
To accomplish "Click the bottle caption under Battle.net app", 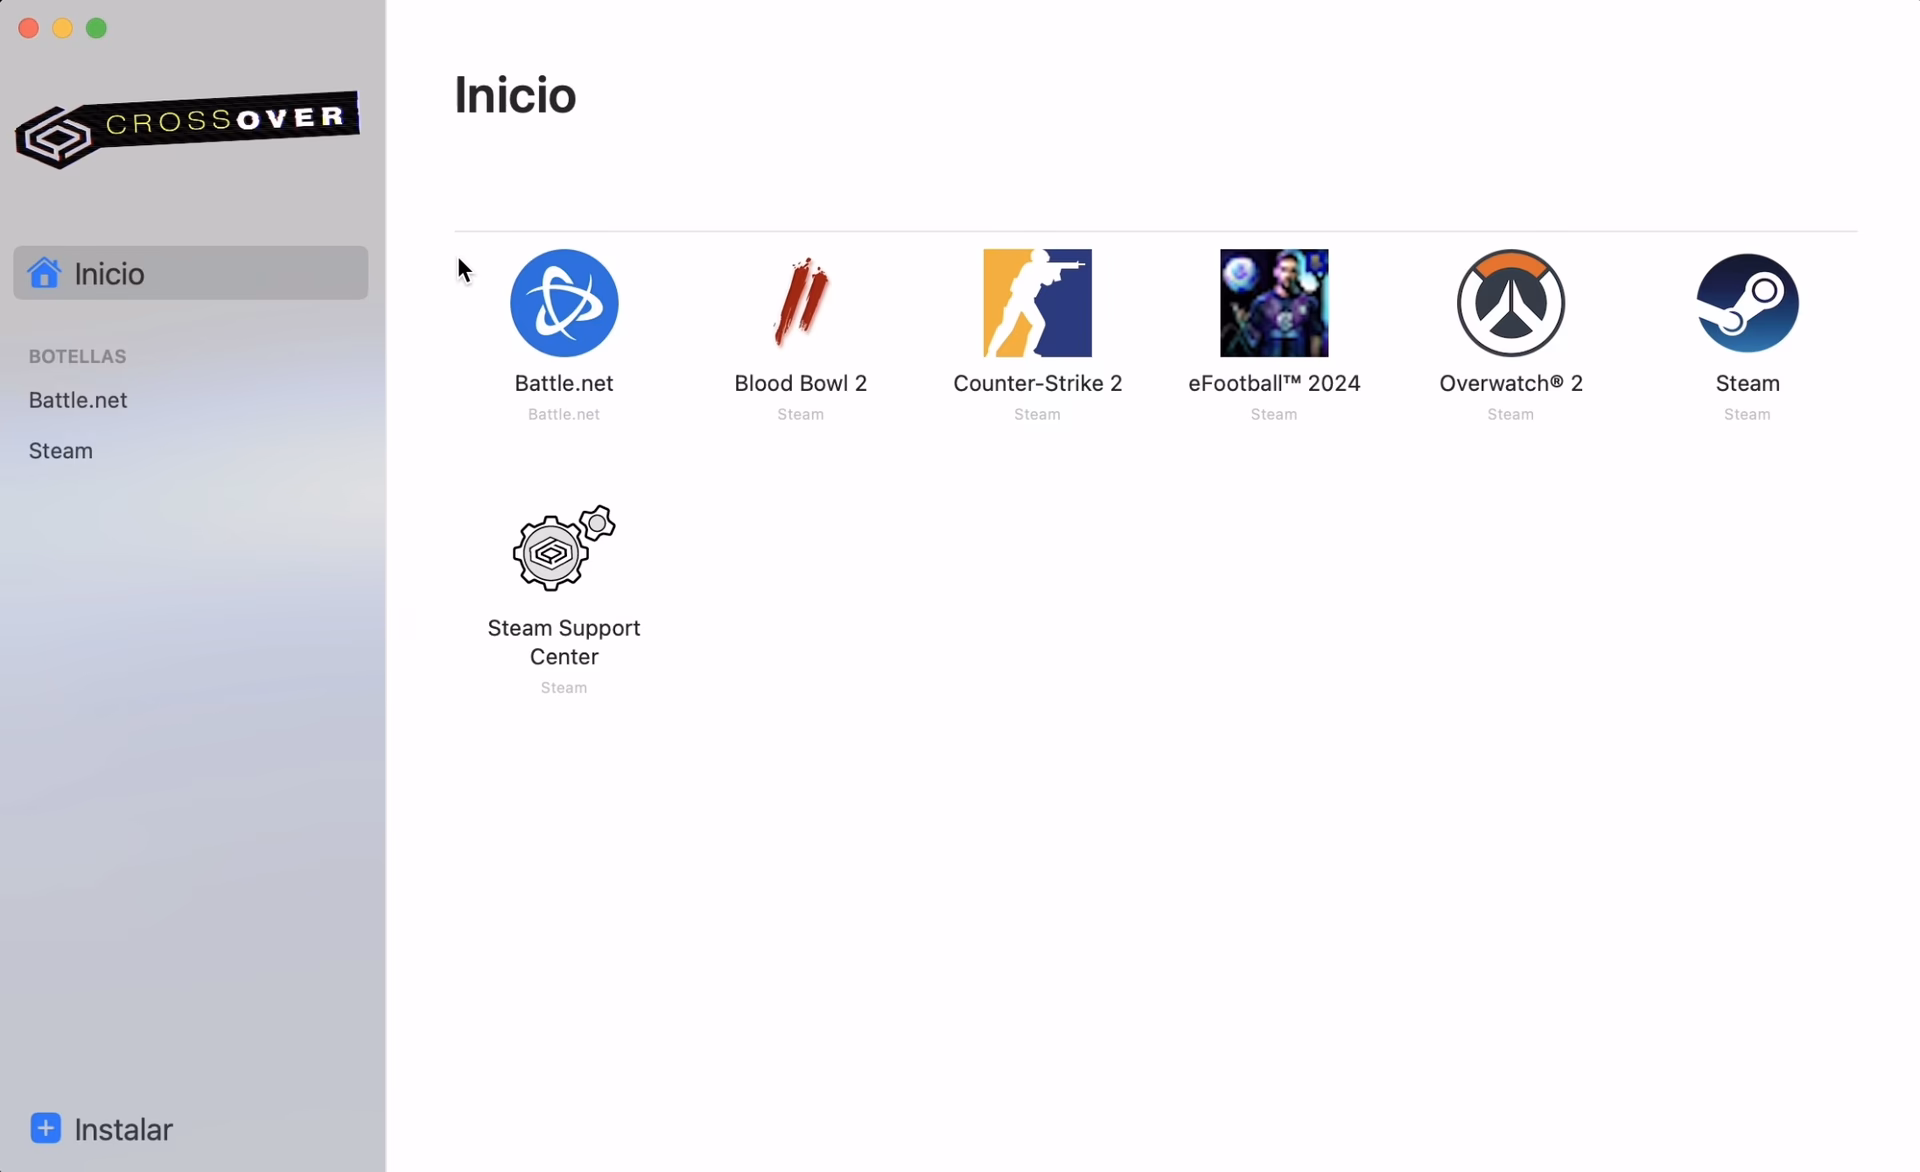I will 564,414.
